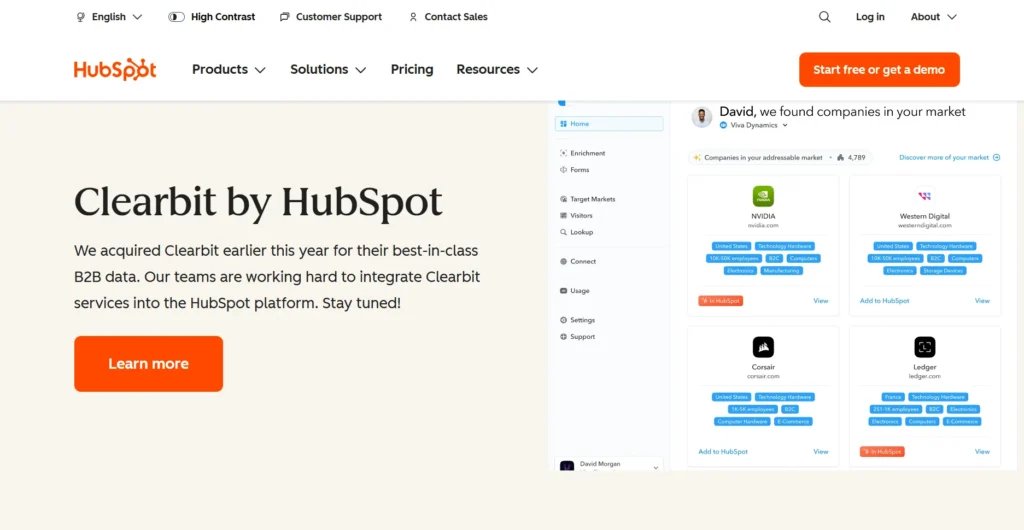This screenshot has width=1024, height=530.
Task: Click Start free or get a demo
Action: point(879,69)
